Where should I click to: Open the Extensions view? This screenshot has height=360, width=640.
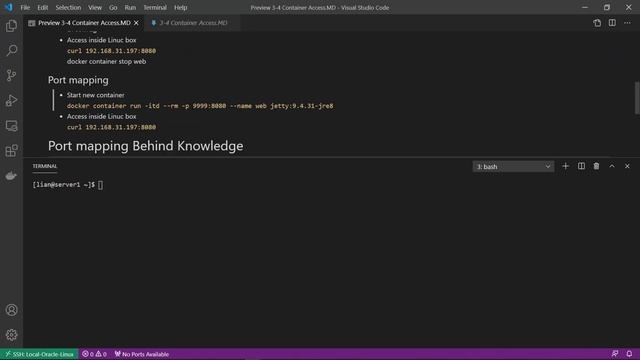pos(11,151)
